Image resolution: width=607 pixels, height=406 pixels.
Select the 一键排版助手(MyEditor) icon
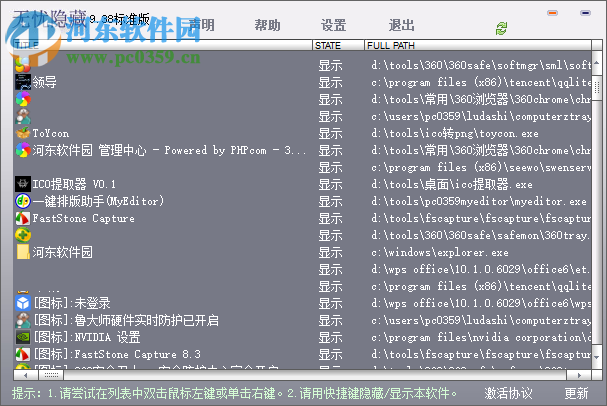click(x=23, y=201)
